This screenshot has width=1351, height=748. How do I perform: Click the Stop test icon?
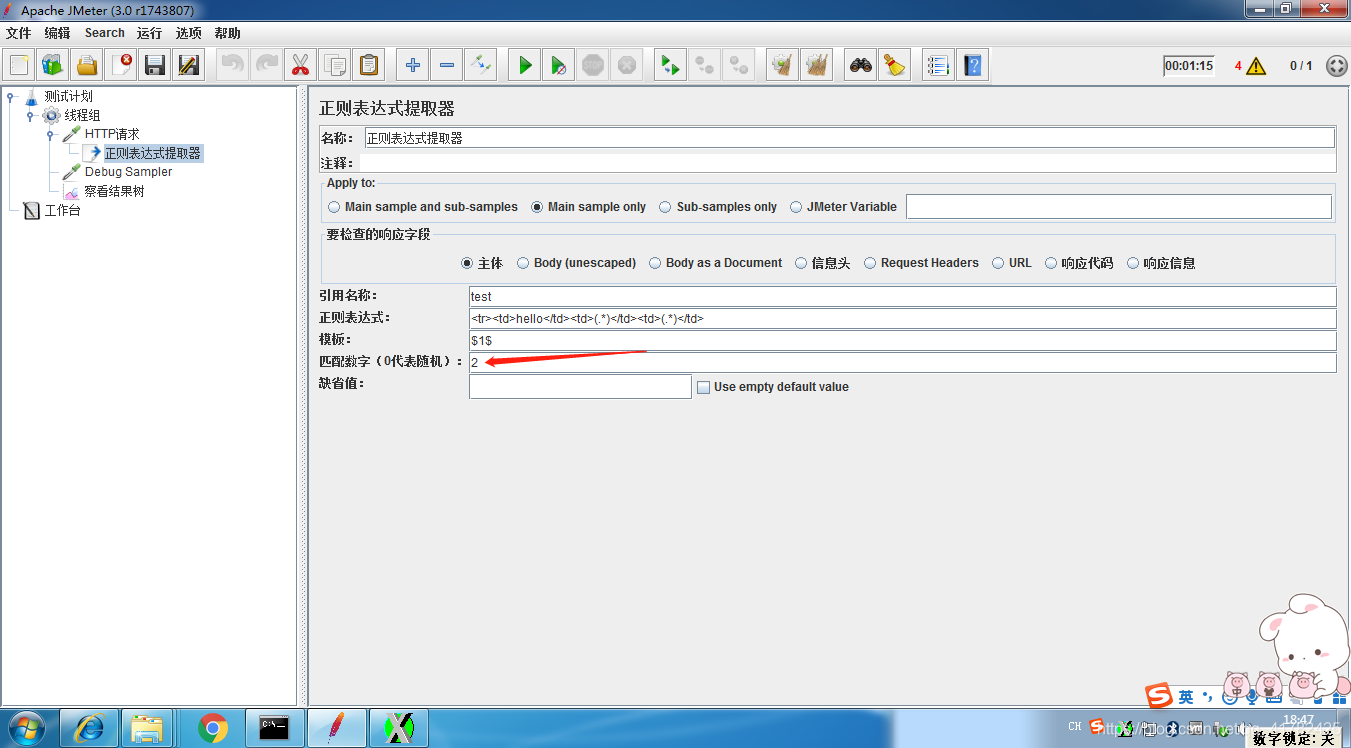[593, 66]
